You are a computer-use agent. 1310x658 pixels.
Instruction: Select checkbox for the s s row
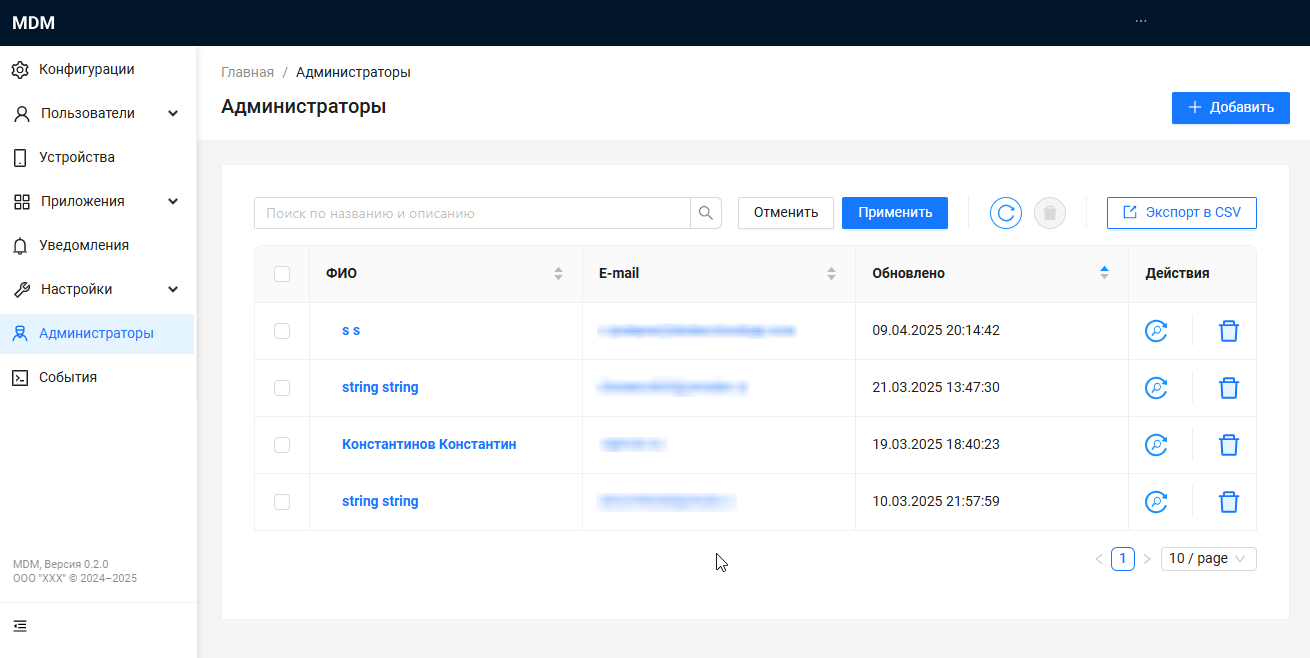click(x=282, y=331)
